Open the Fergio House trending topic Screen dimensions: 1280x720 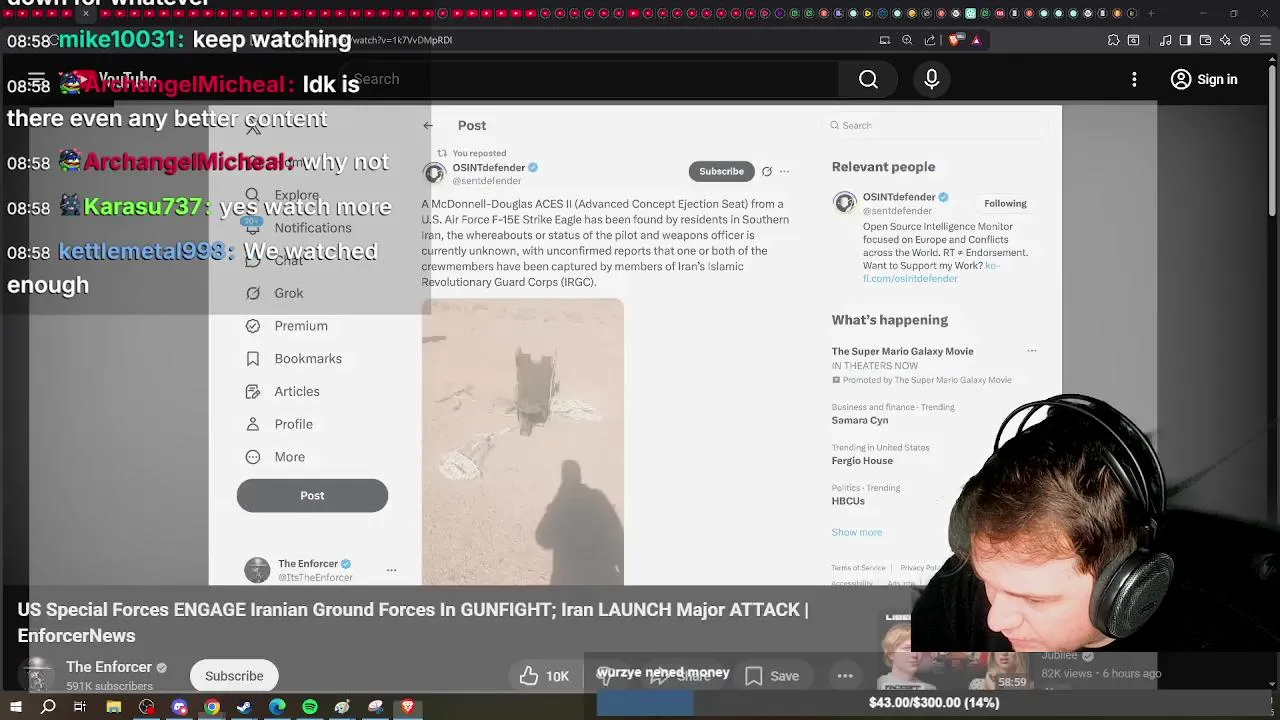point(862,461)
